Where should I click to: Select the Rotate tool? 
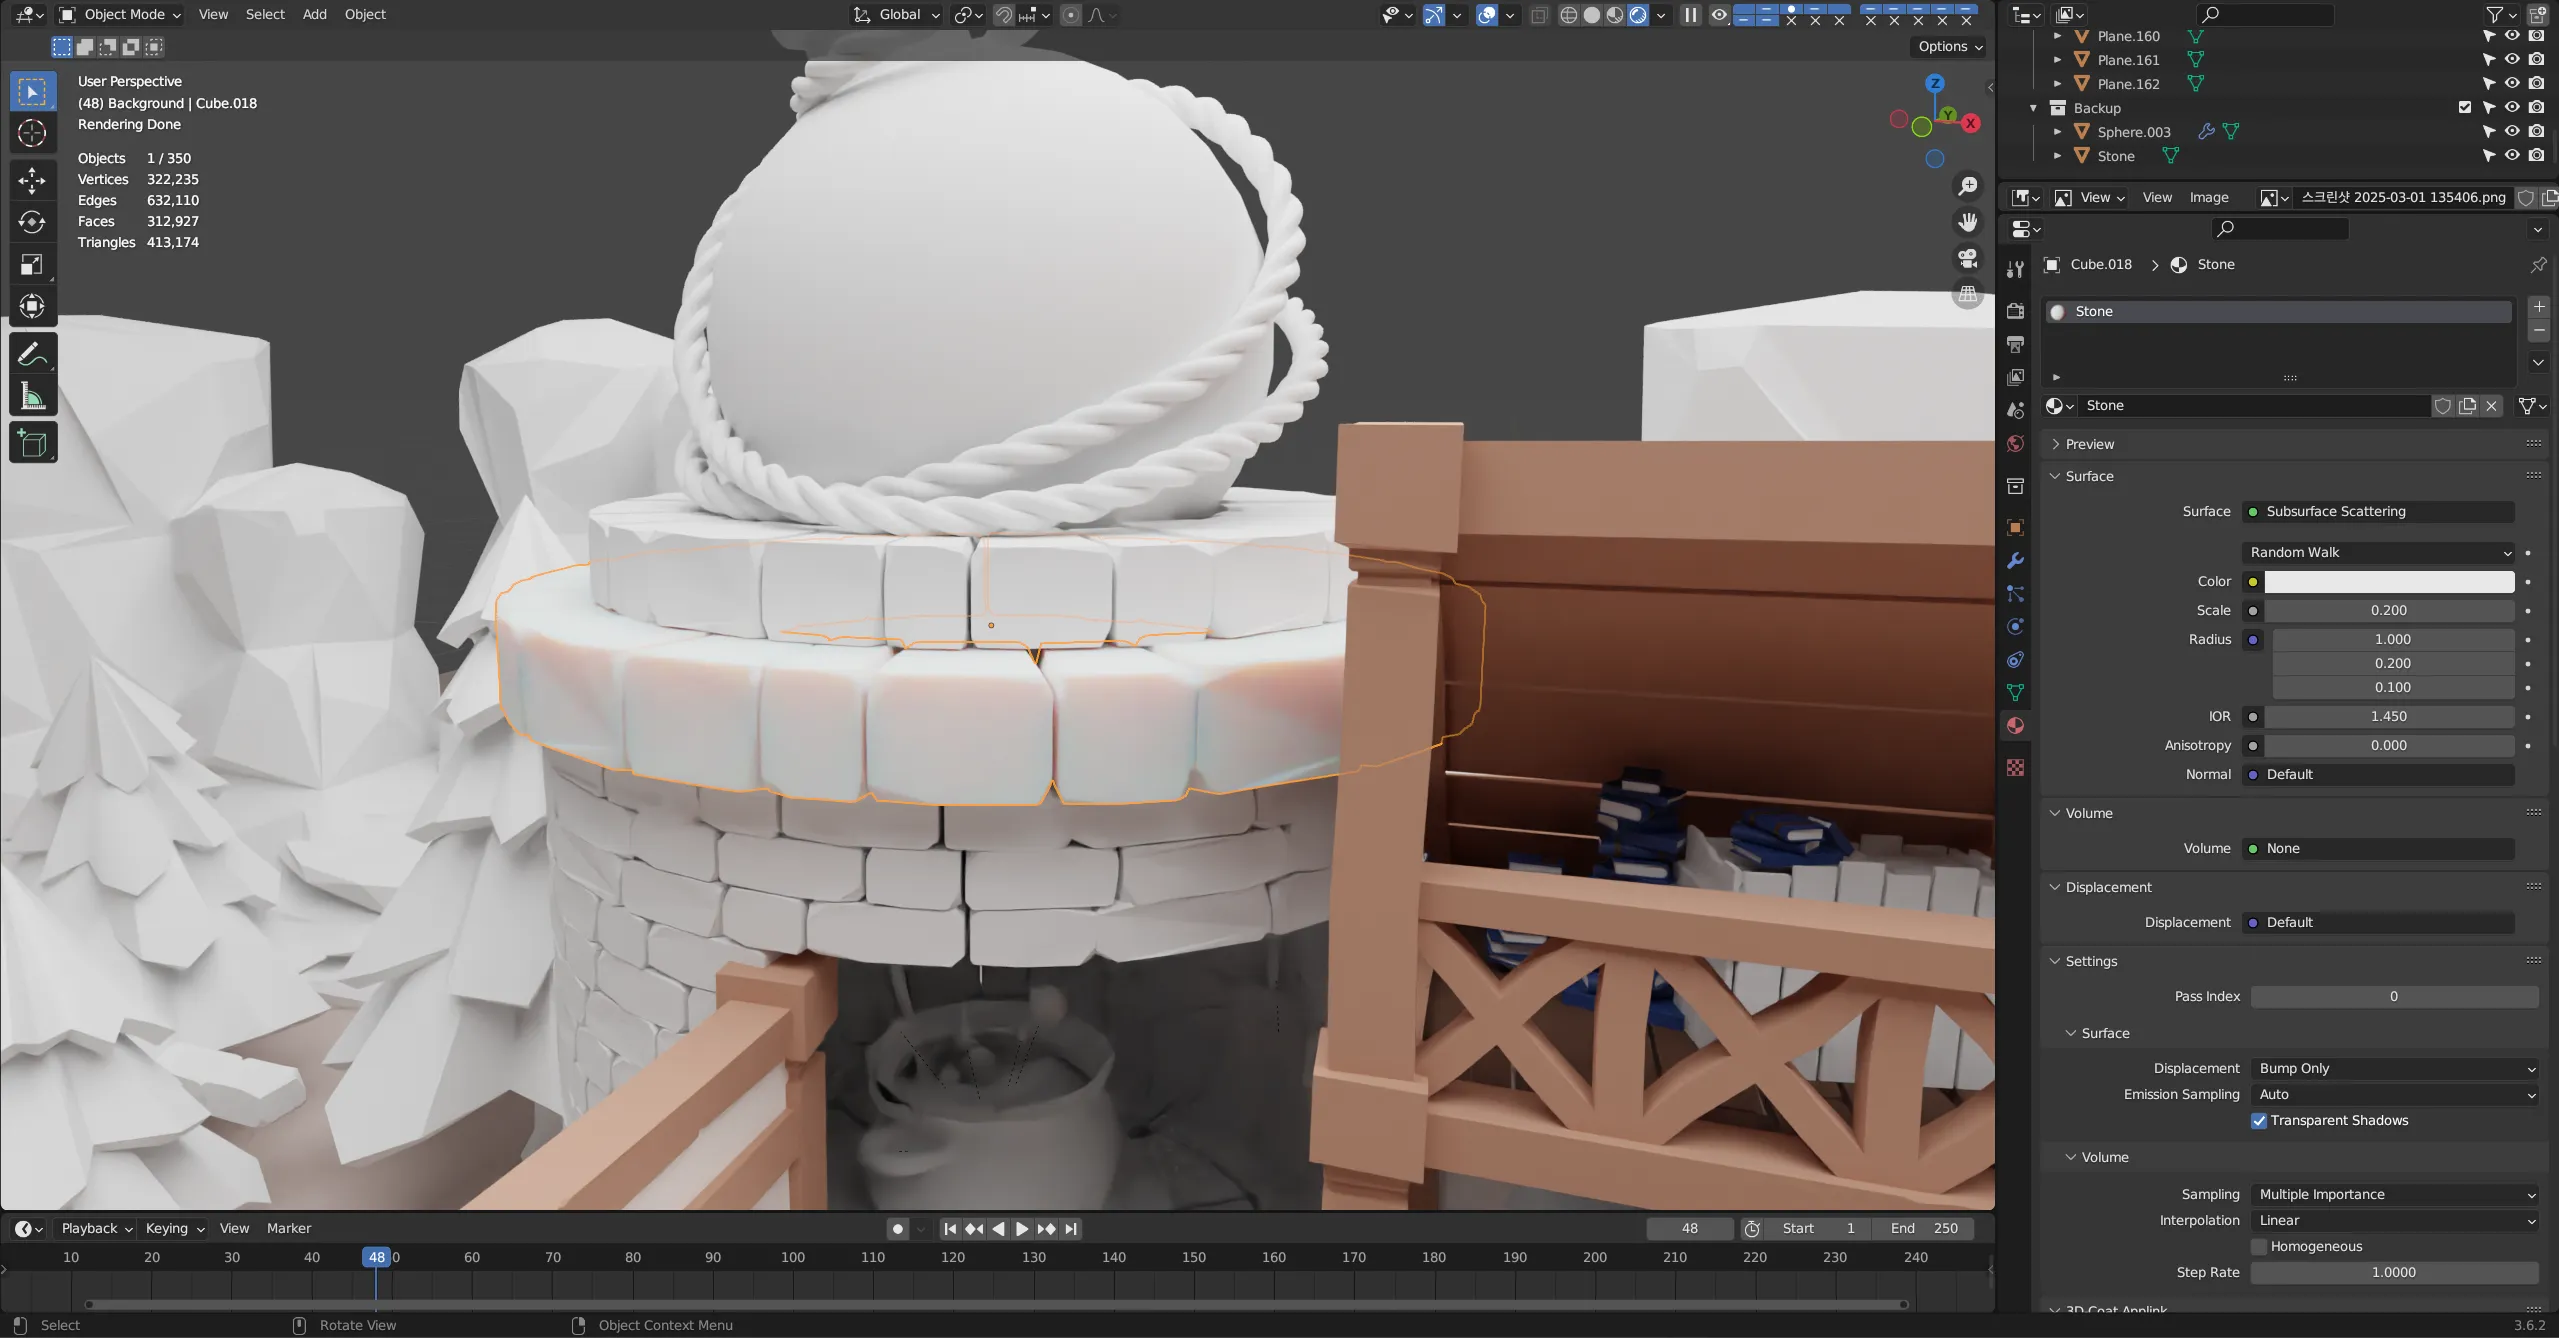(32, 222)
